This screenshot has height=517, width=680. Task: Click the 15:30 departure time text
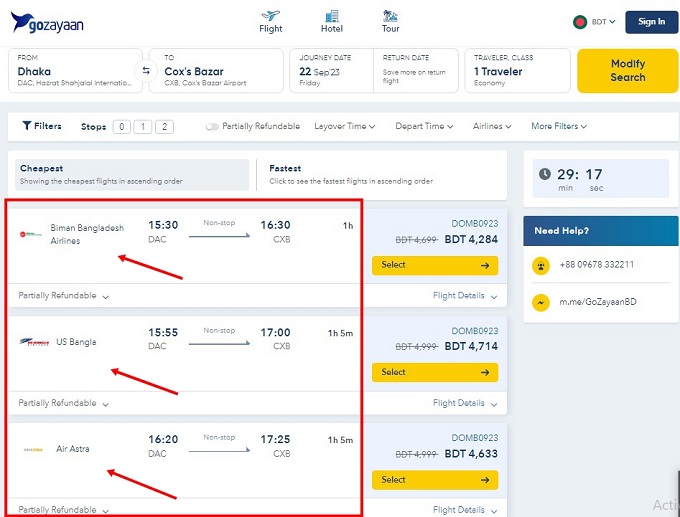pos(163,225)
